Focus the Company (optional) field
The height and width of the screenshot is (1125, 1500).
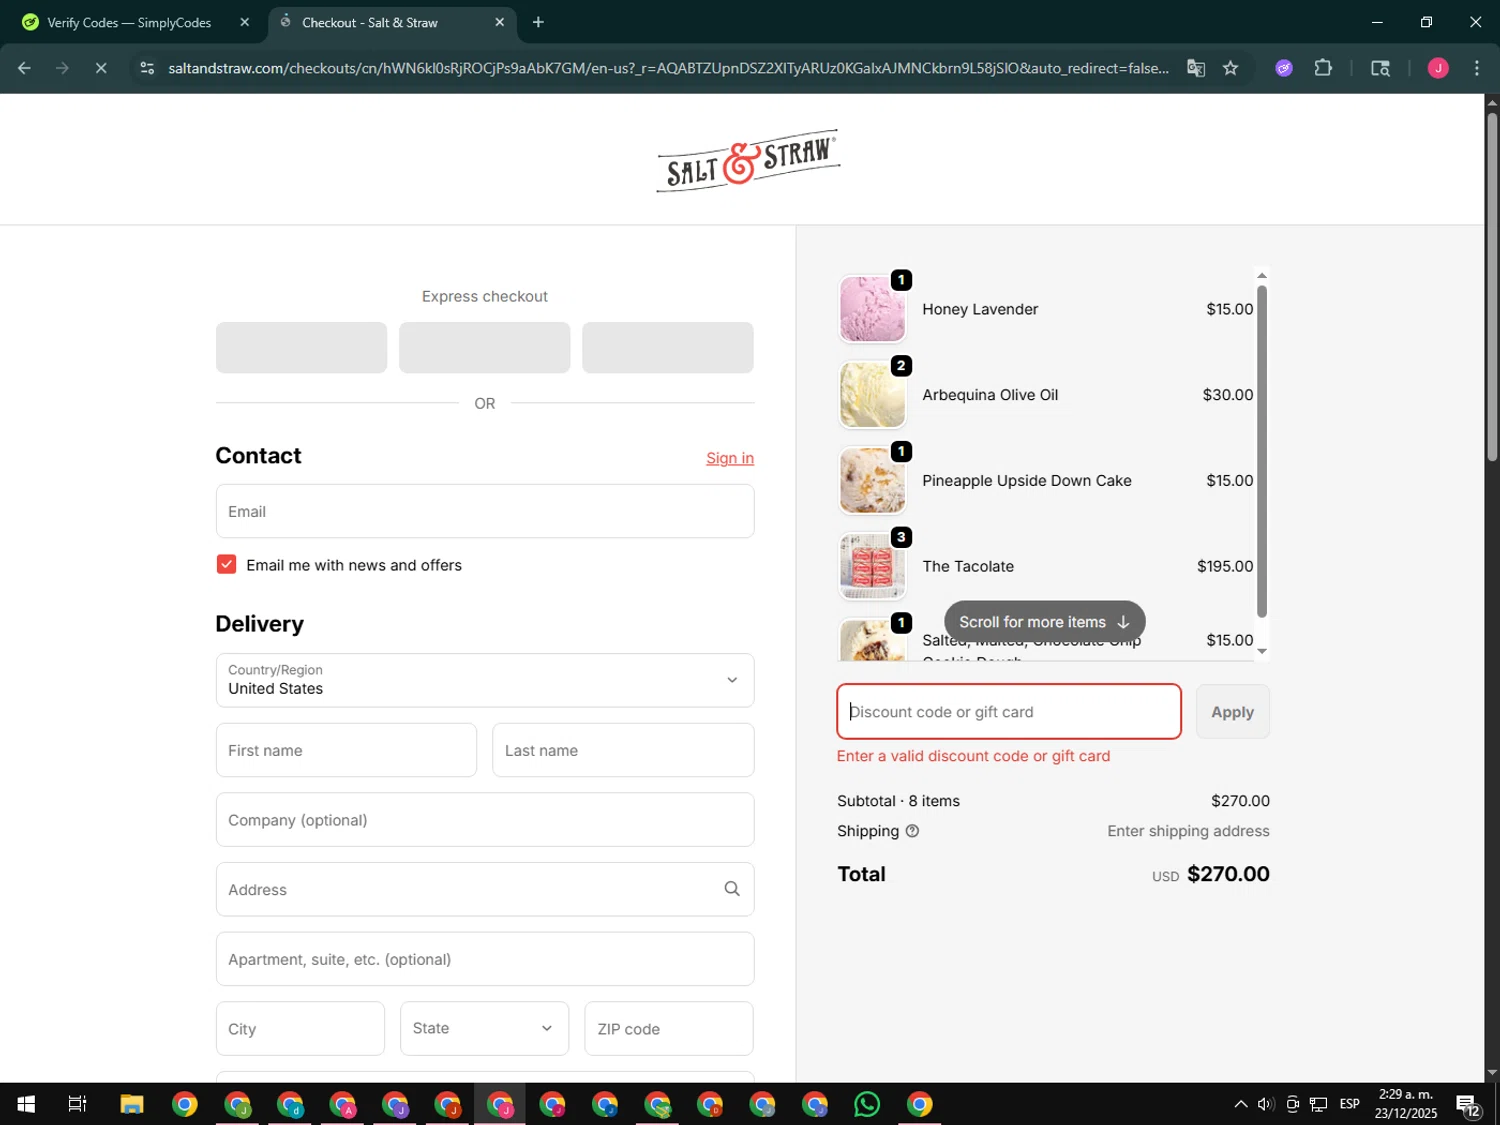(485, 820)
